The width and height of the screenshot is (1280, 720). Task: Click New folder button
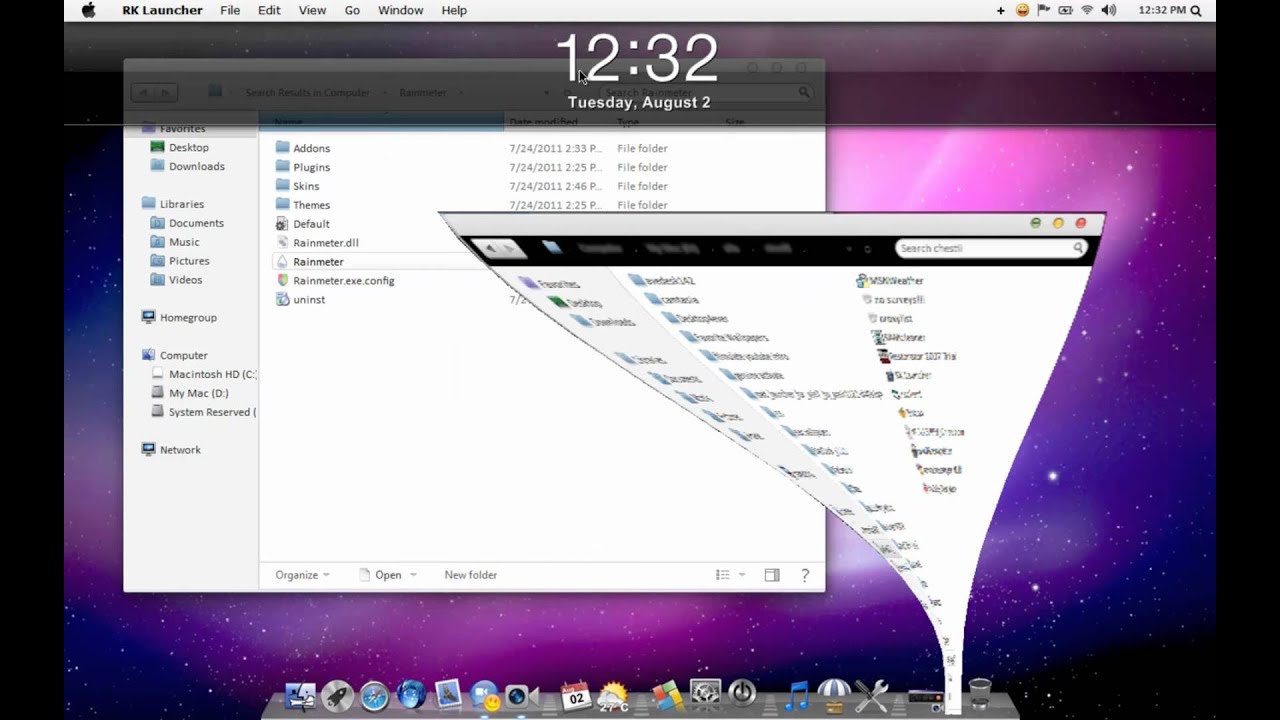(470, 575)
